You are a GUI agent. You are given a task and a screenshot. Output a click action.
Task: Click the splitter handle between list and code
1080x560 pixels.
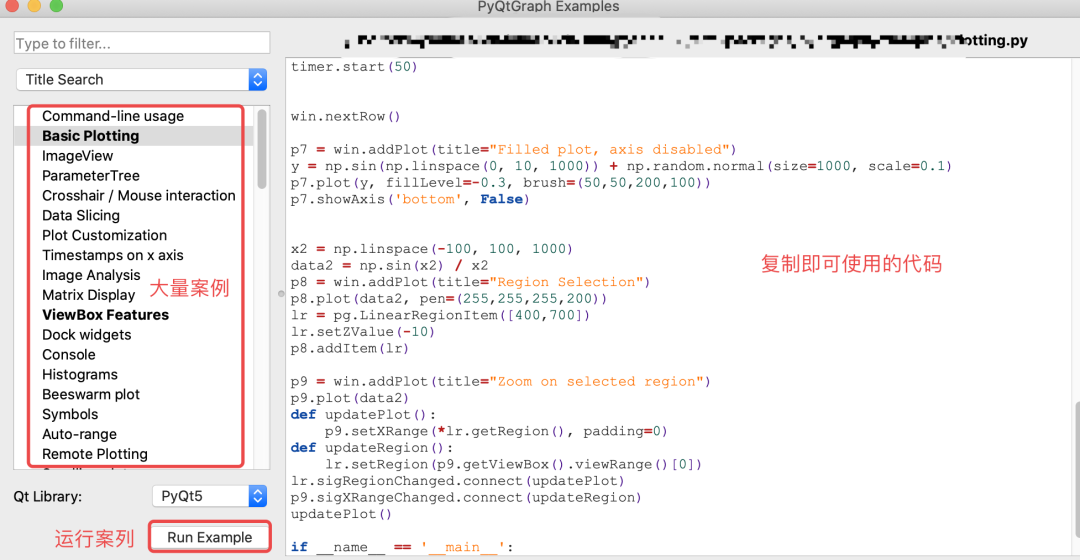(x=281, y=293)
